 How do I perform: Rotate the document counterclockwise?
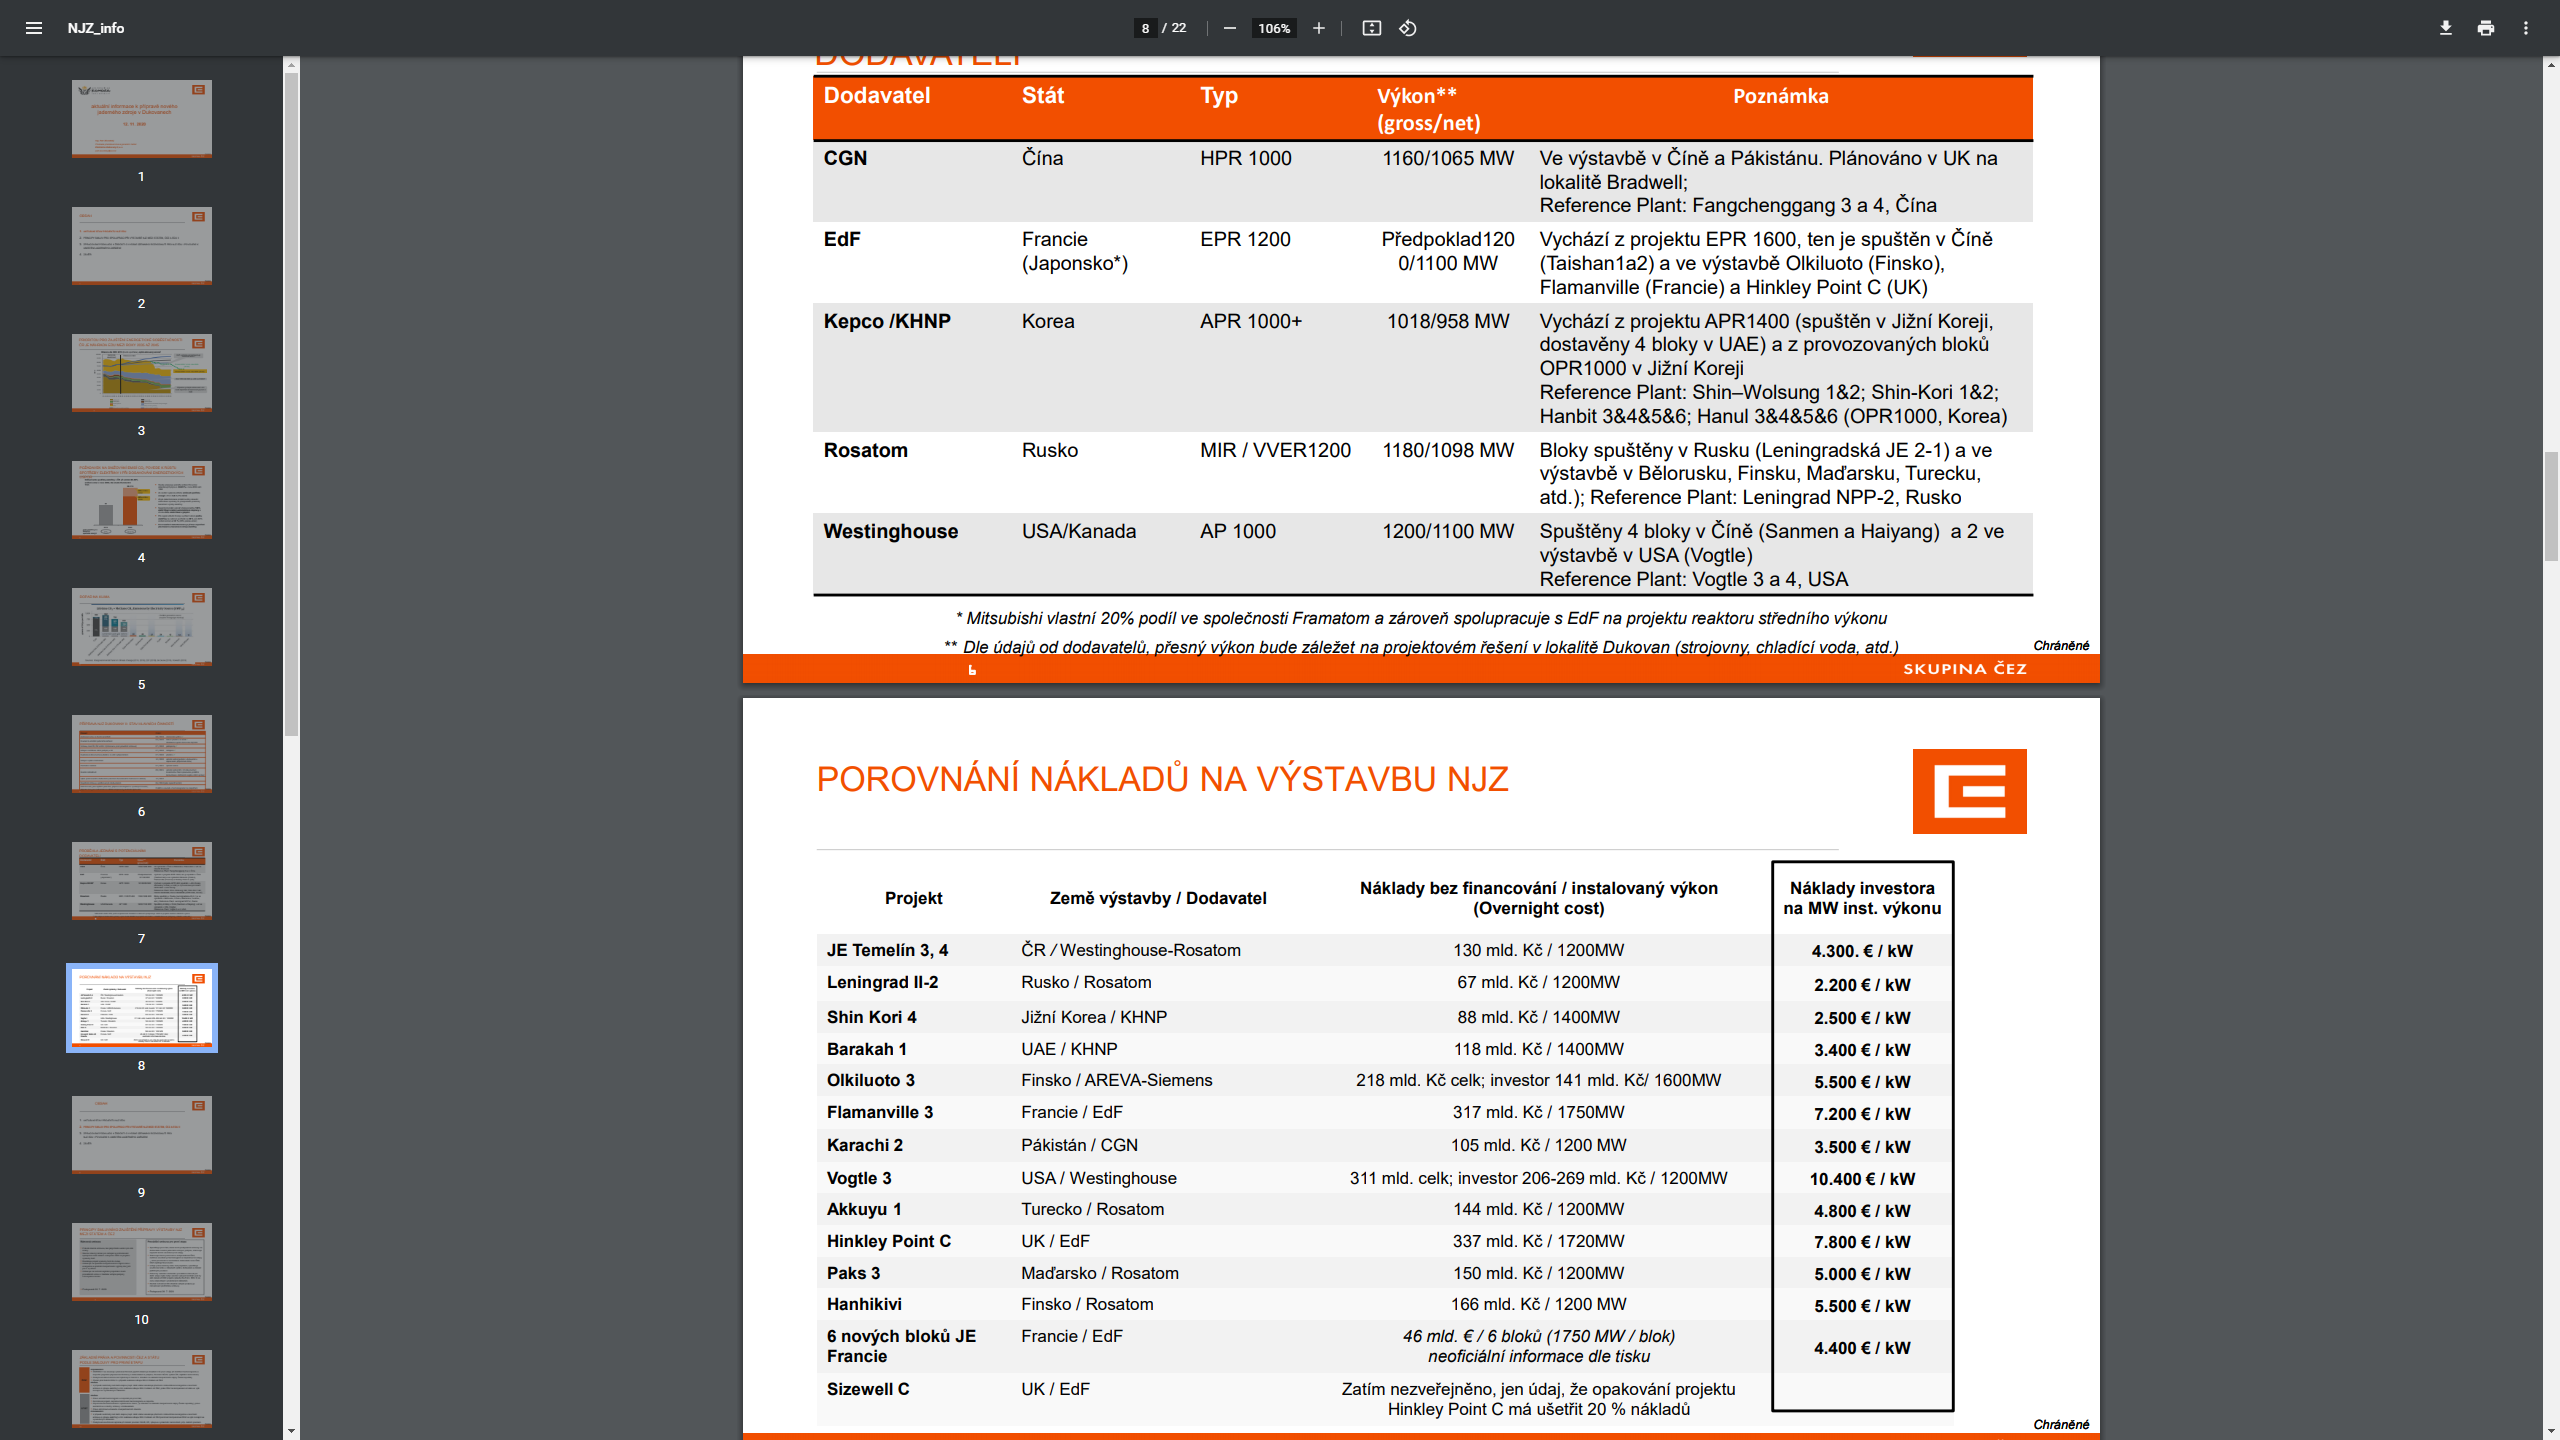(1408, 28)
